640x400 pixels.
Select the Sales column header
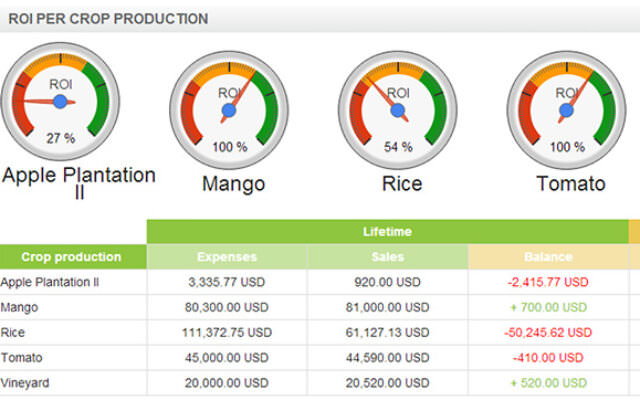(x=388, y=257)
